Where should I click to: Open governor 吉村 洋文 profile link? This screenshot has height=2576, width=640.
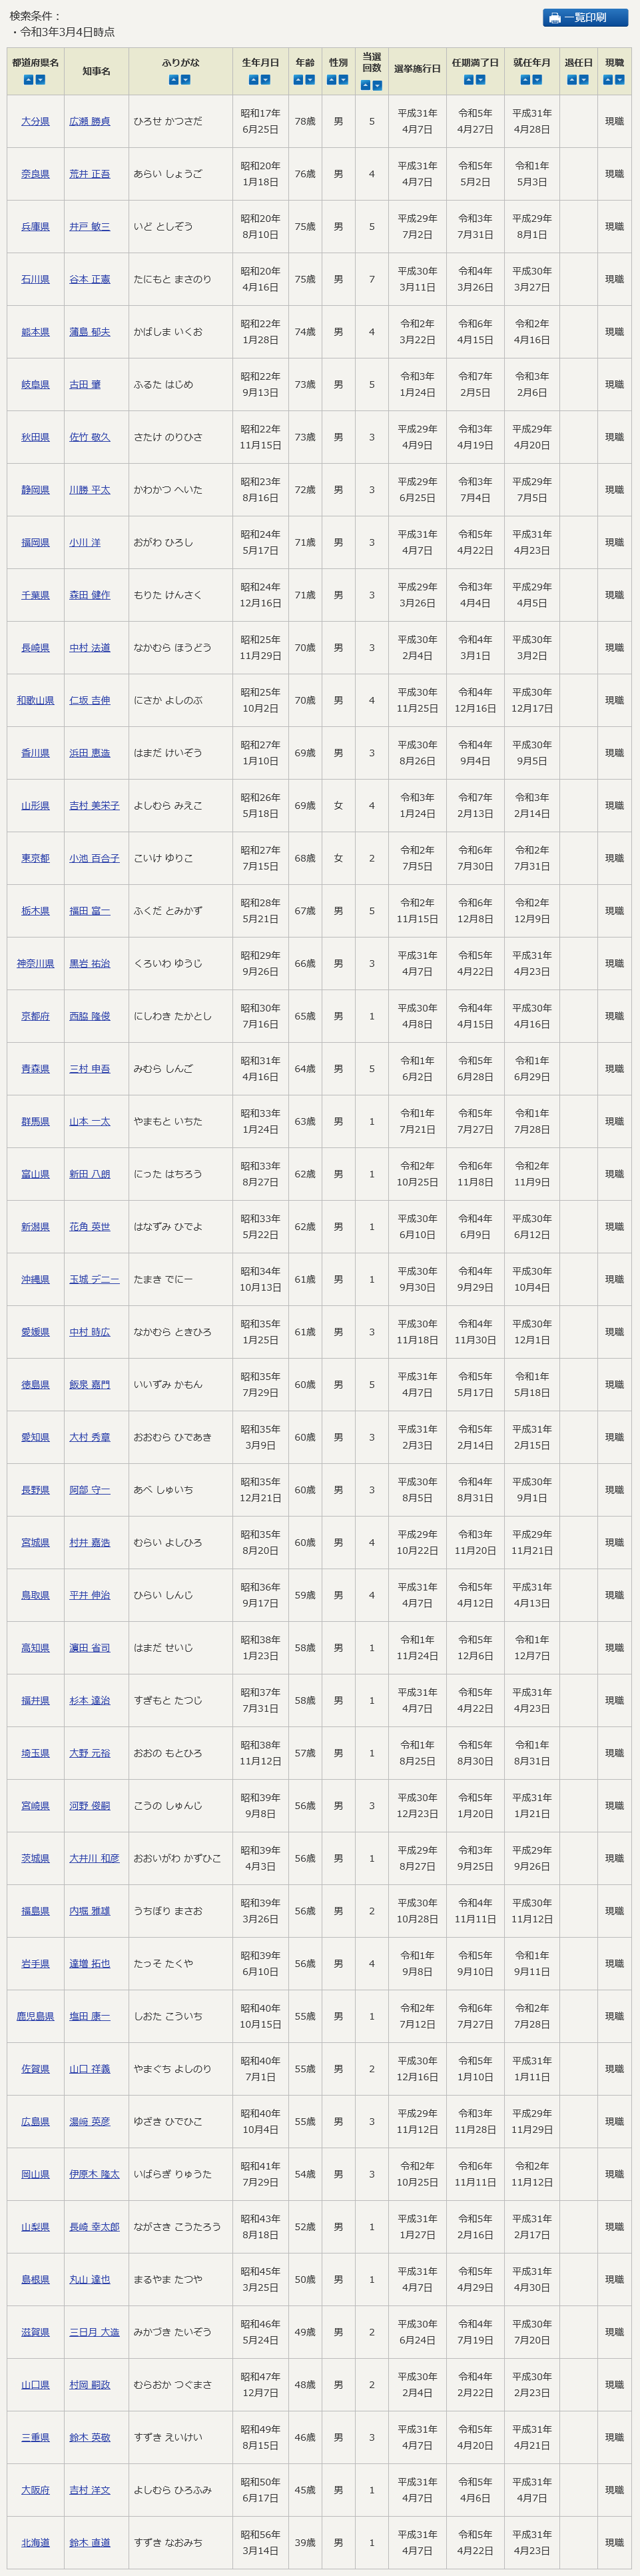click(89, 2490)
